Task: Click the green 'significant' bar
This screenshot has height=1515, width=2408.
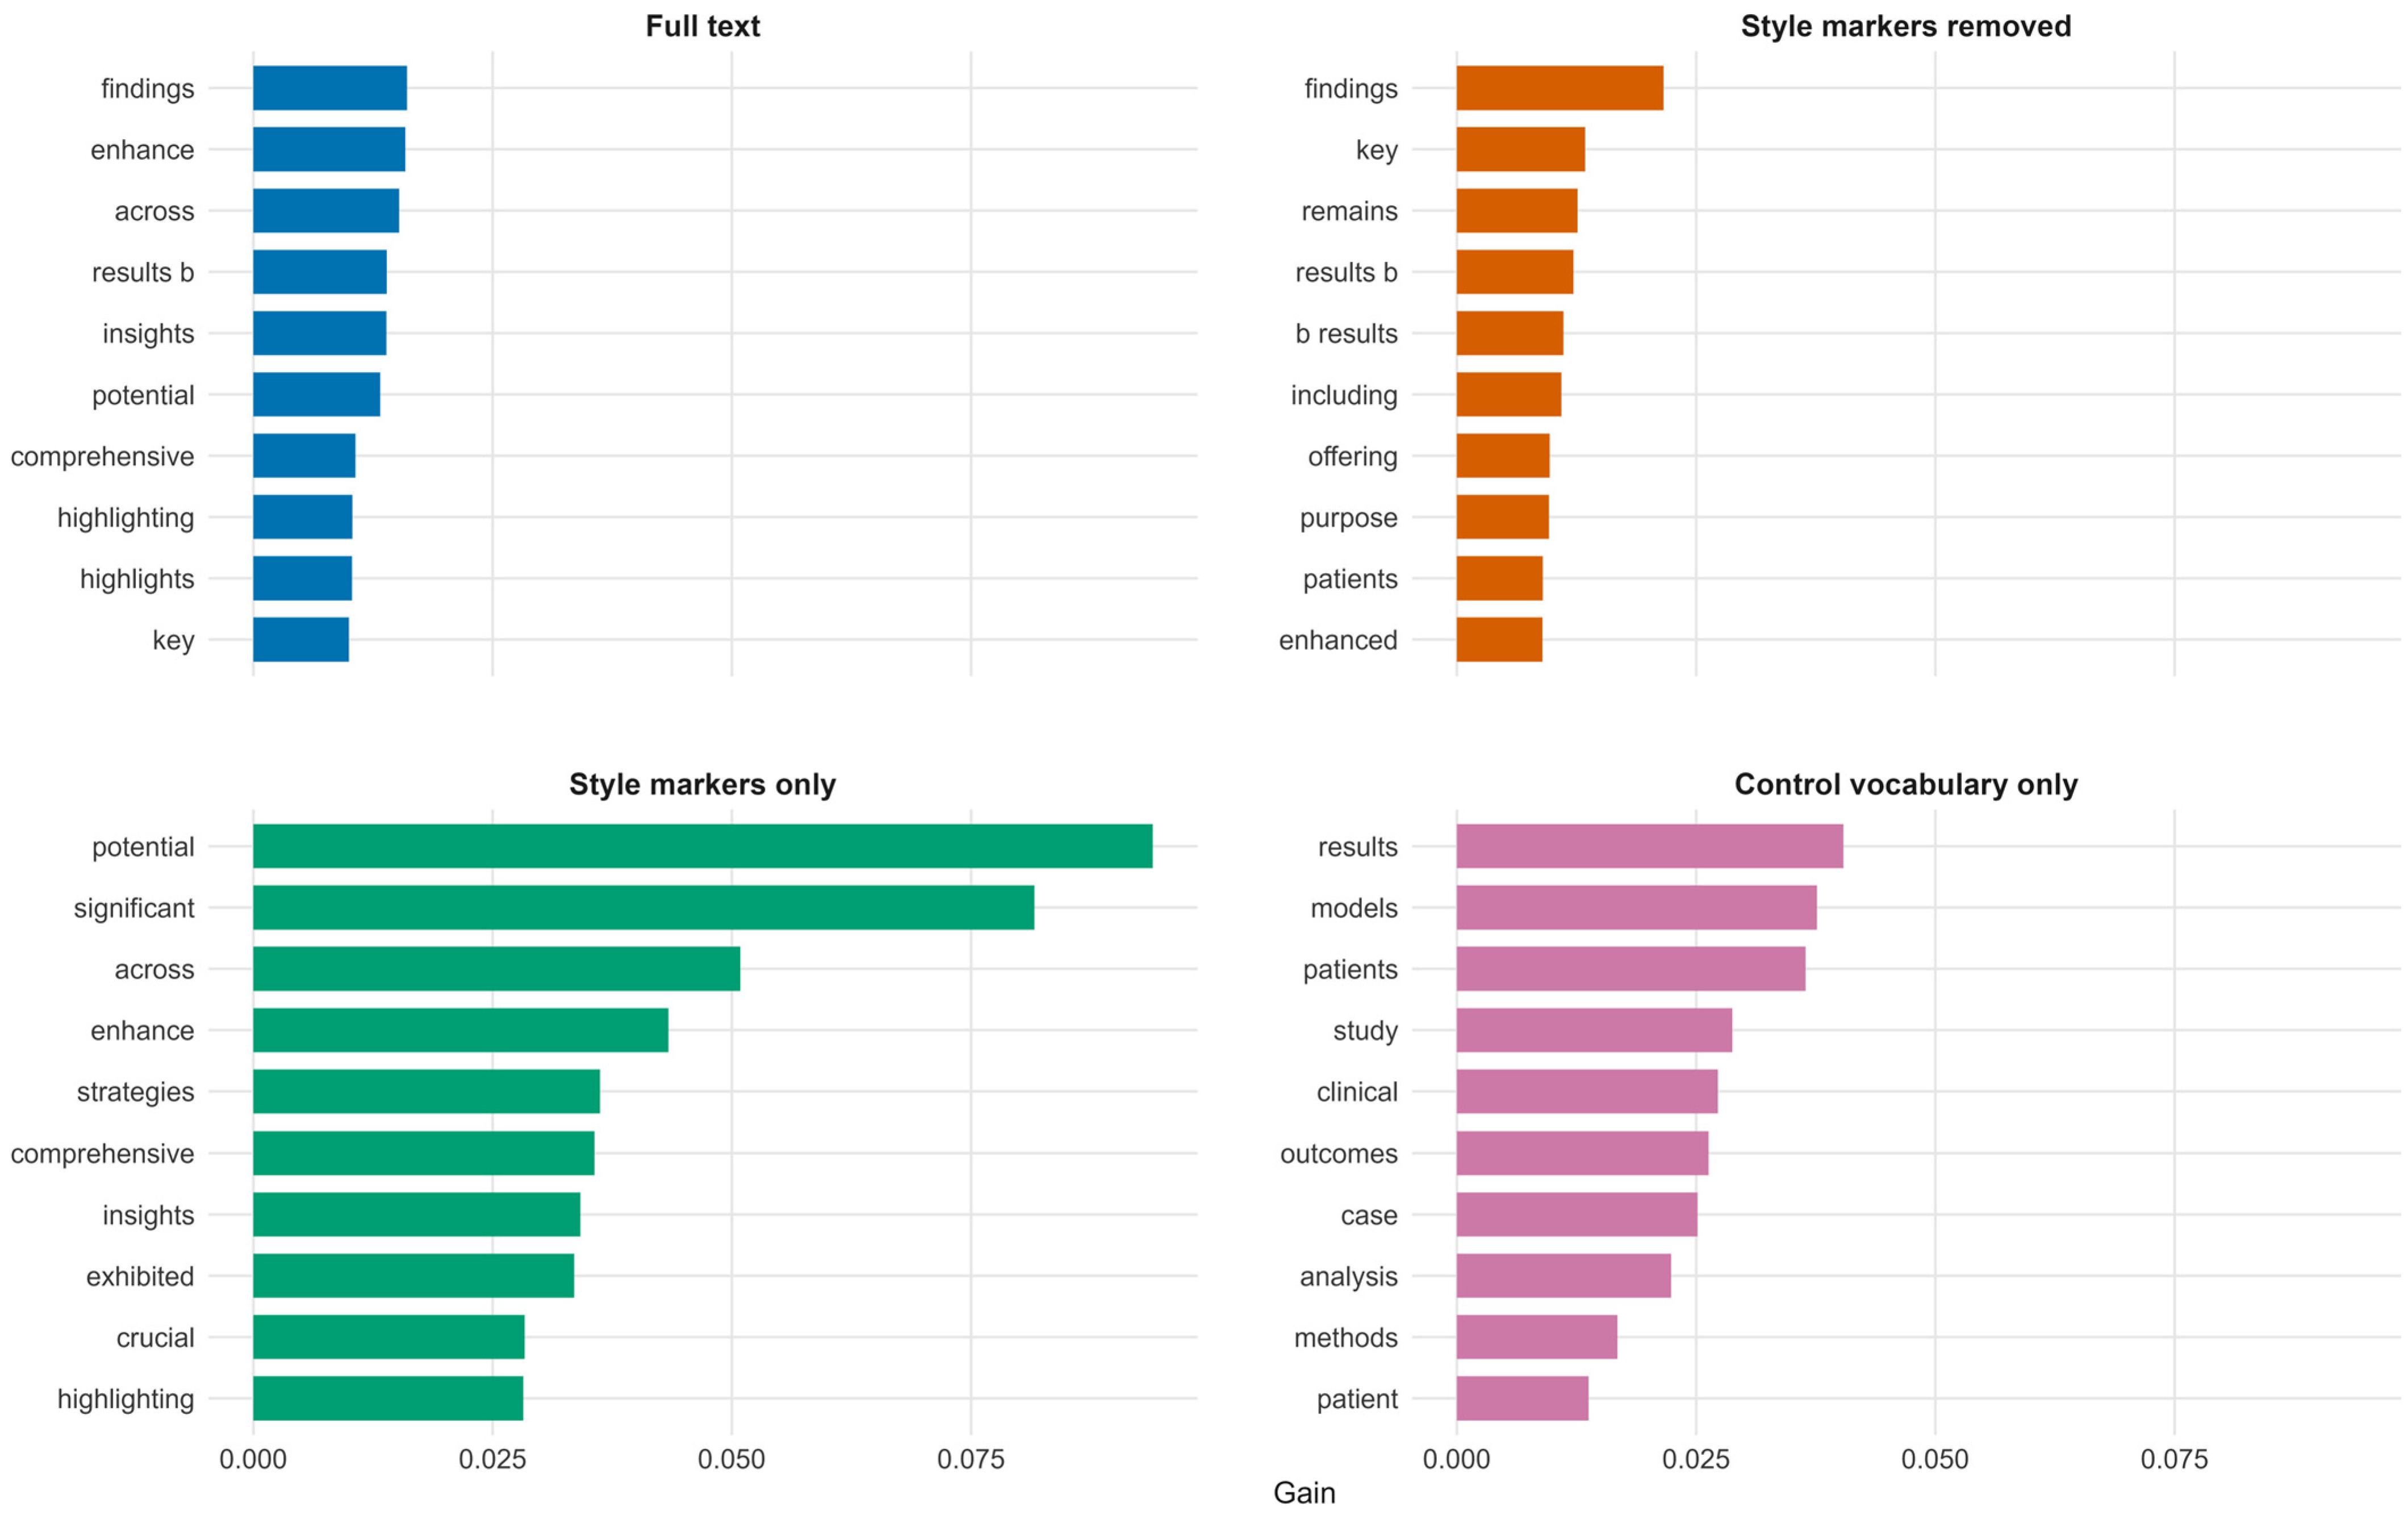Action: click(644, 907)
